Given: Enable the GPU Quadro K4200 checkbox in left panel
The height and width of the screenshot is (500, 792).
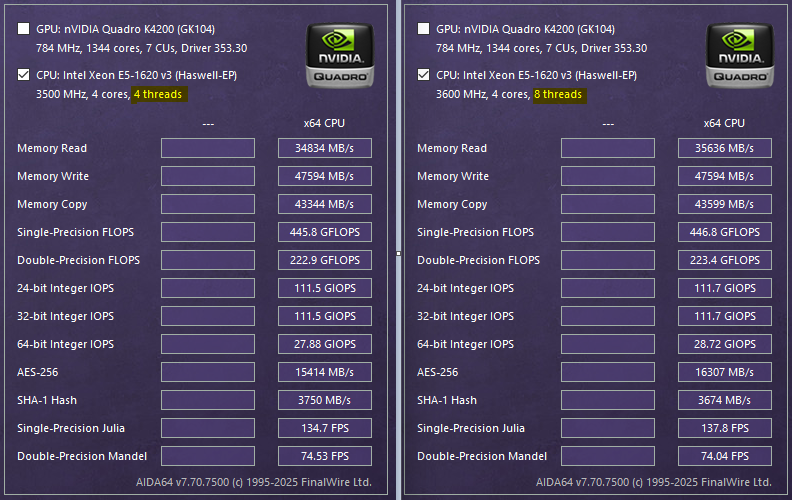Looking at the screenshot, I should (x=23, y=28).
